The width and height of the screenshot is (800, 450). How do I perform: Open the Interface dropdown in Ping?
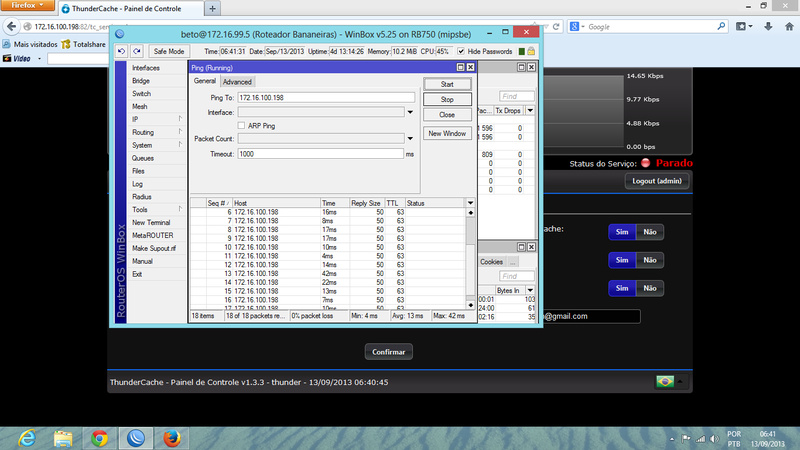[410, 112]
